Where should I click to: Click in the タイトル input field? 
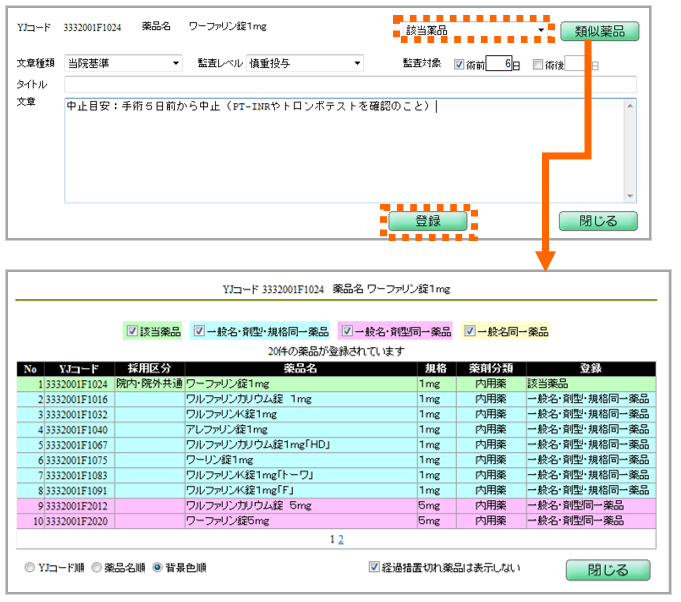[x=350, y=84]
